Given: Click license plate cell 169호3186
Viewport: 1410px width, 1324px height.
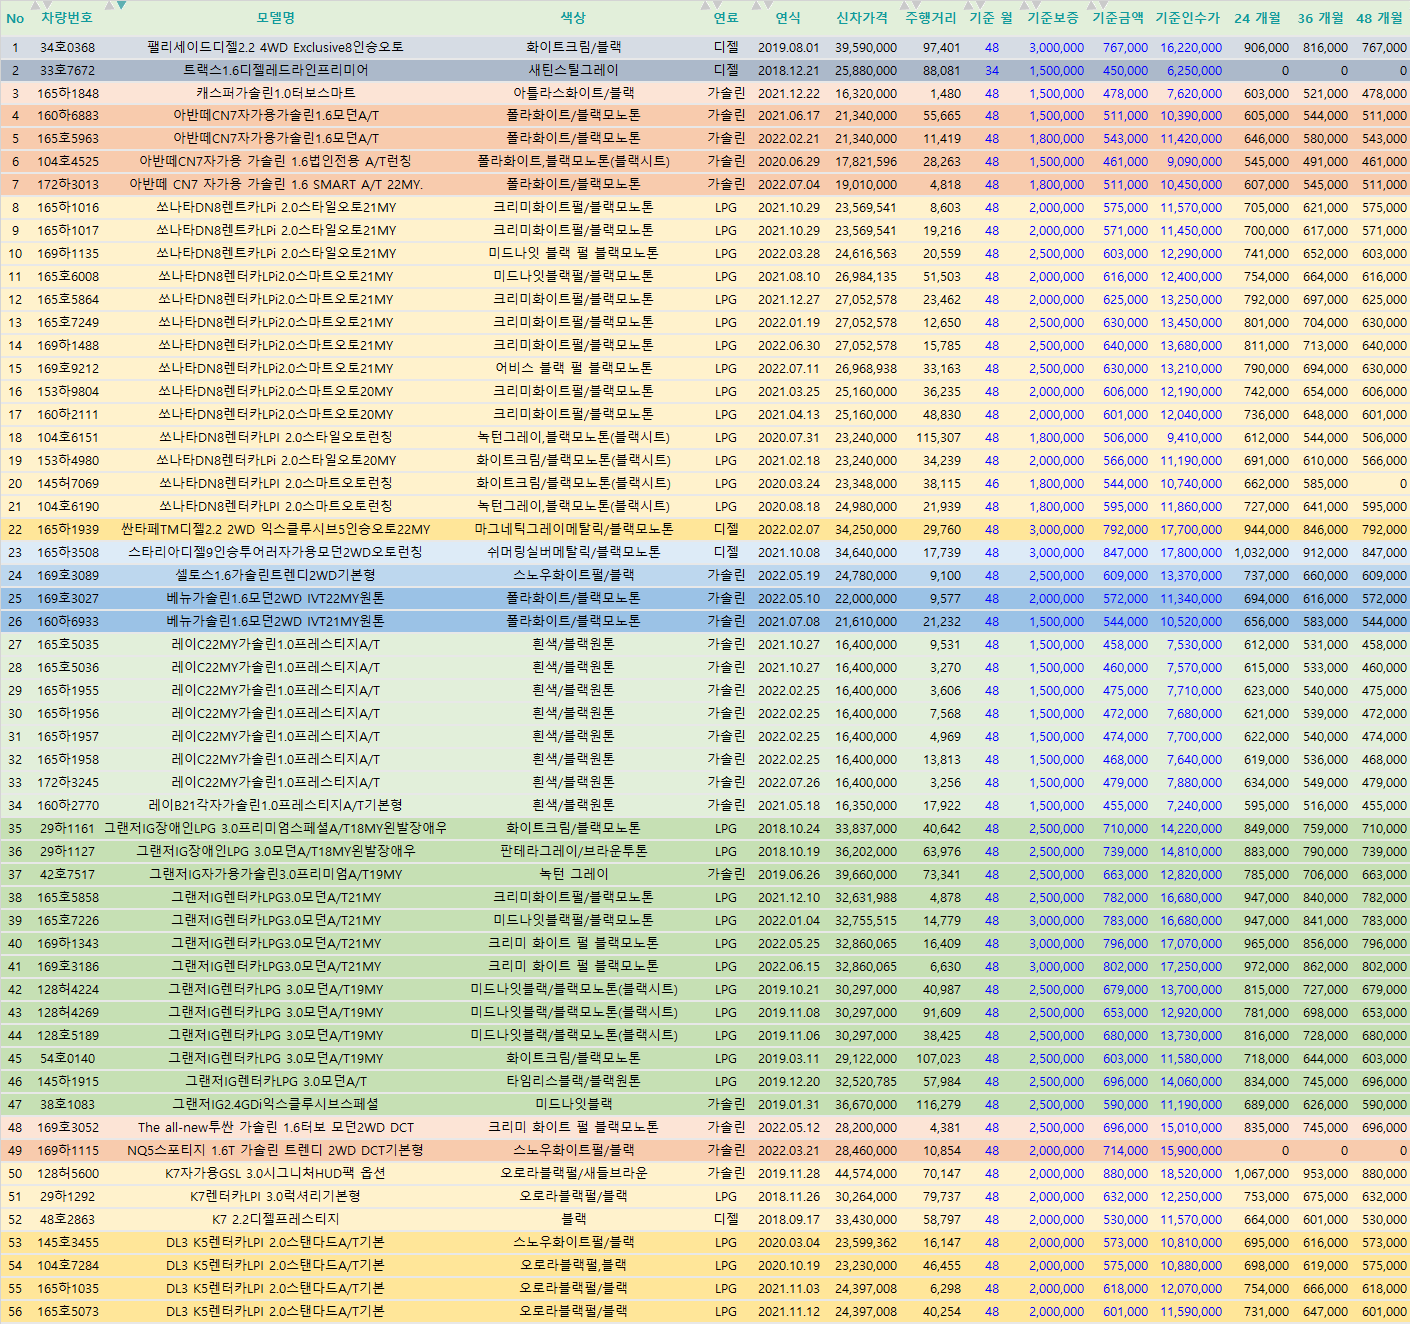Looking at the screenshot, I should point(67,966).
